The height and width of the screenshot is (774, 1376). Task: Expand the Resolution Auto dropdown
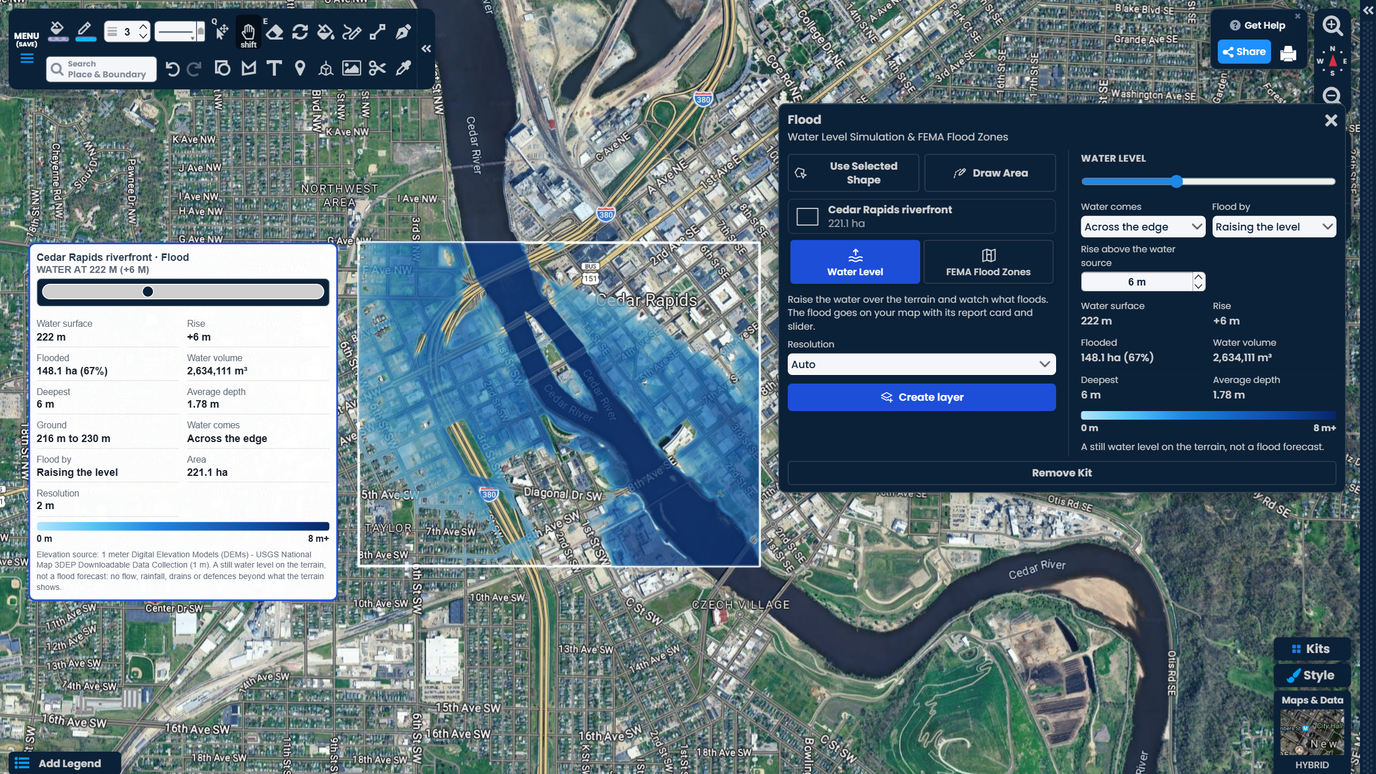(921, 365)
